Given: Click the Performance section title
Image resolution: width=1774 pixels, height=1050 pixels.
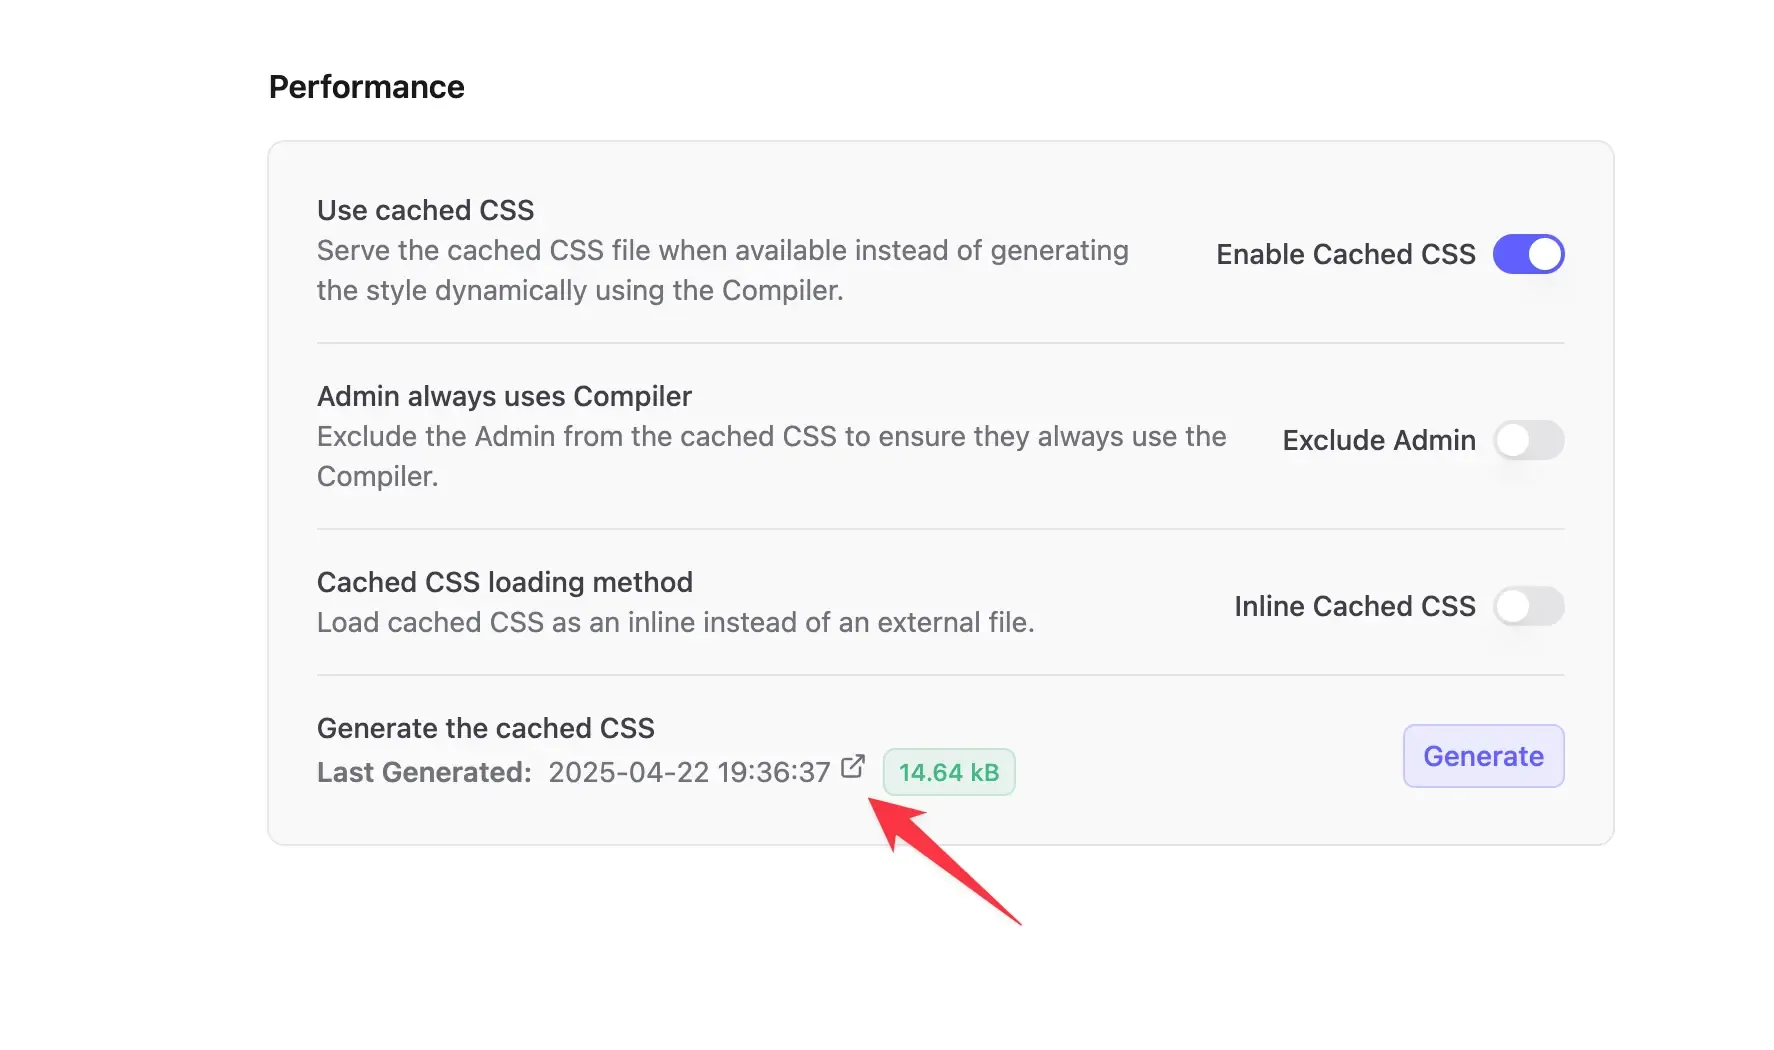Looking at the screenshot, I should pos(366,87).
